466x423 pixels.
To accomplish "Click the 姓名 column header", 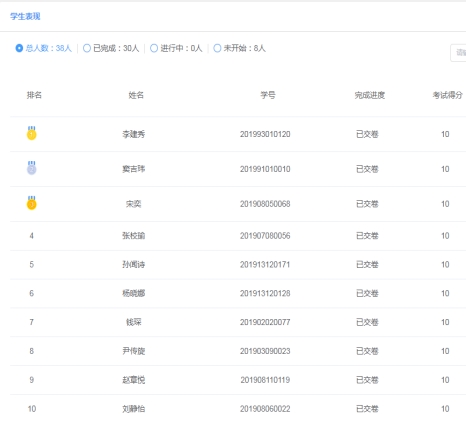I will [x=136, y=95].
